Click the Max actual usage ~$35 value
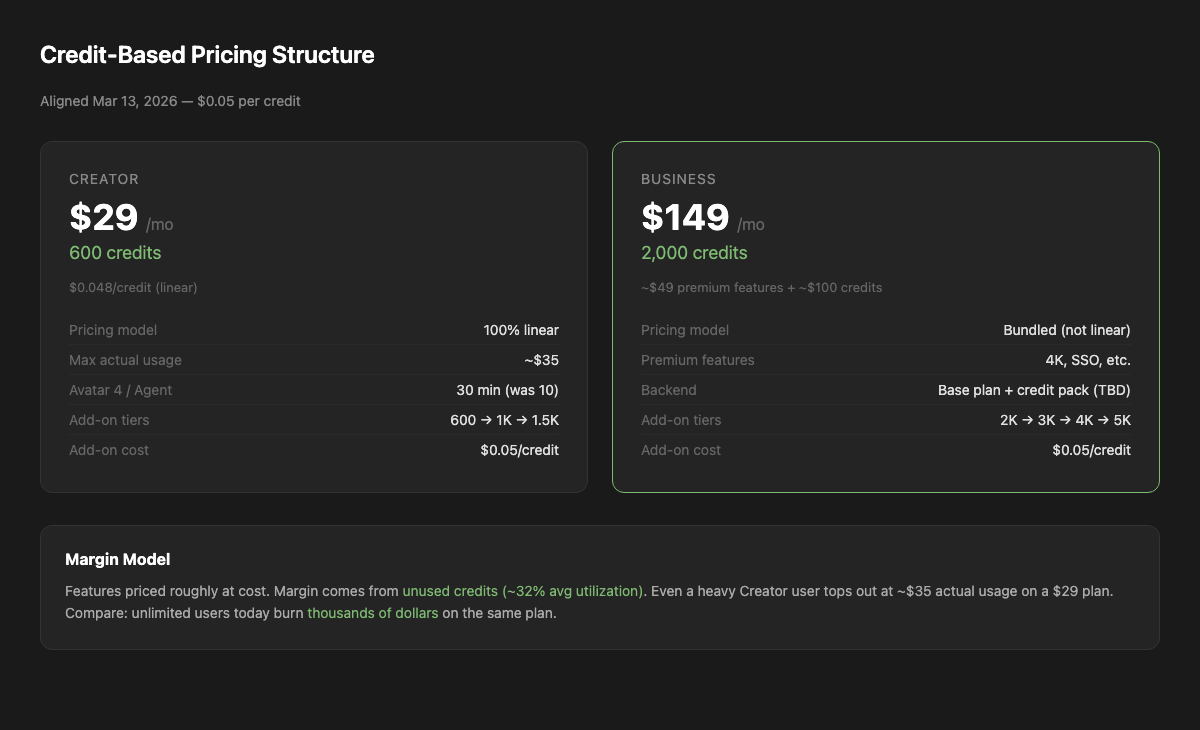 (541, 360)
